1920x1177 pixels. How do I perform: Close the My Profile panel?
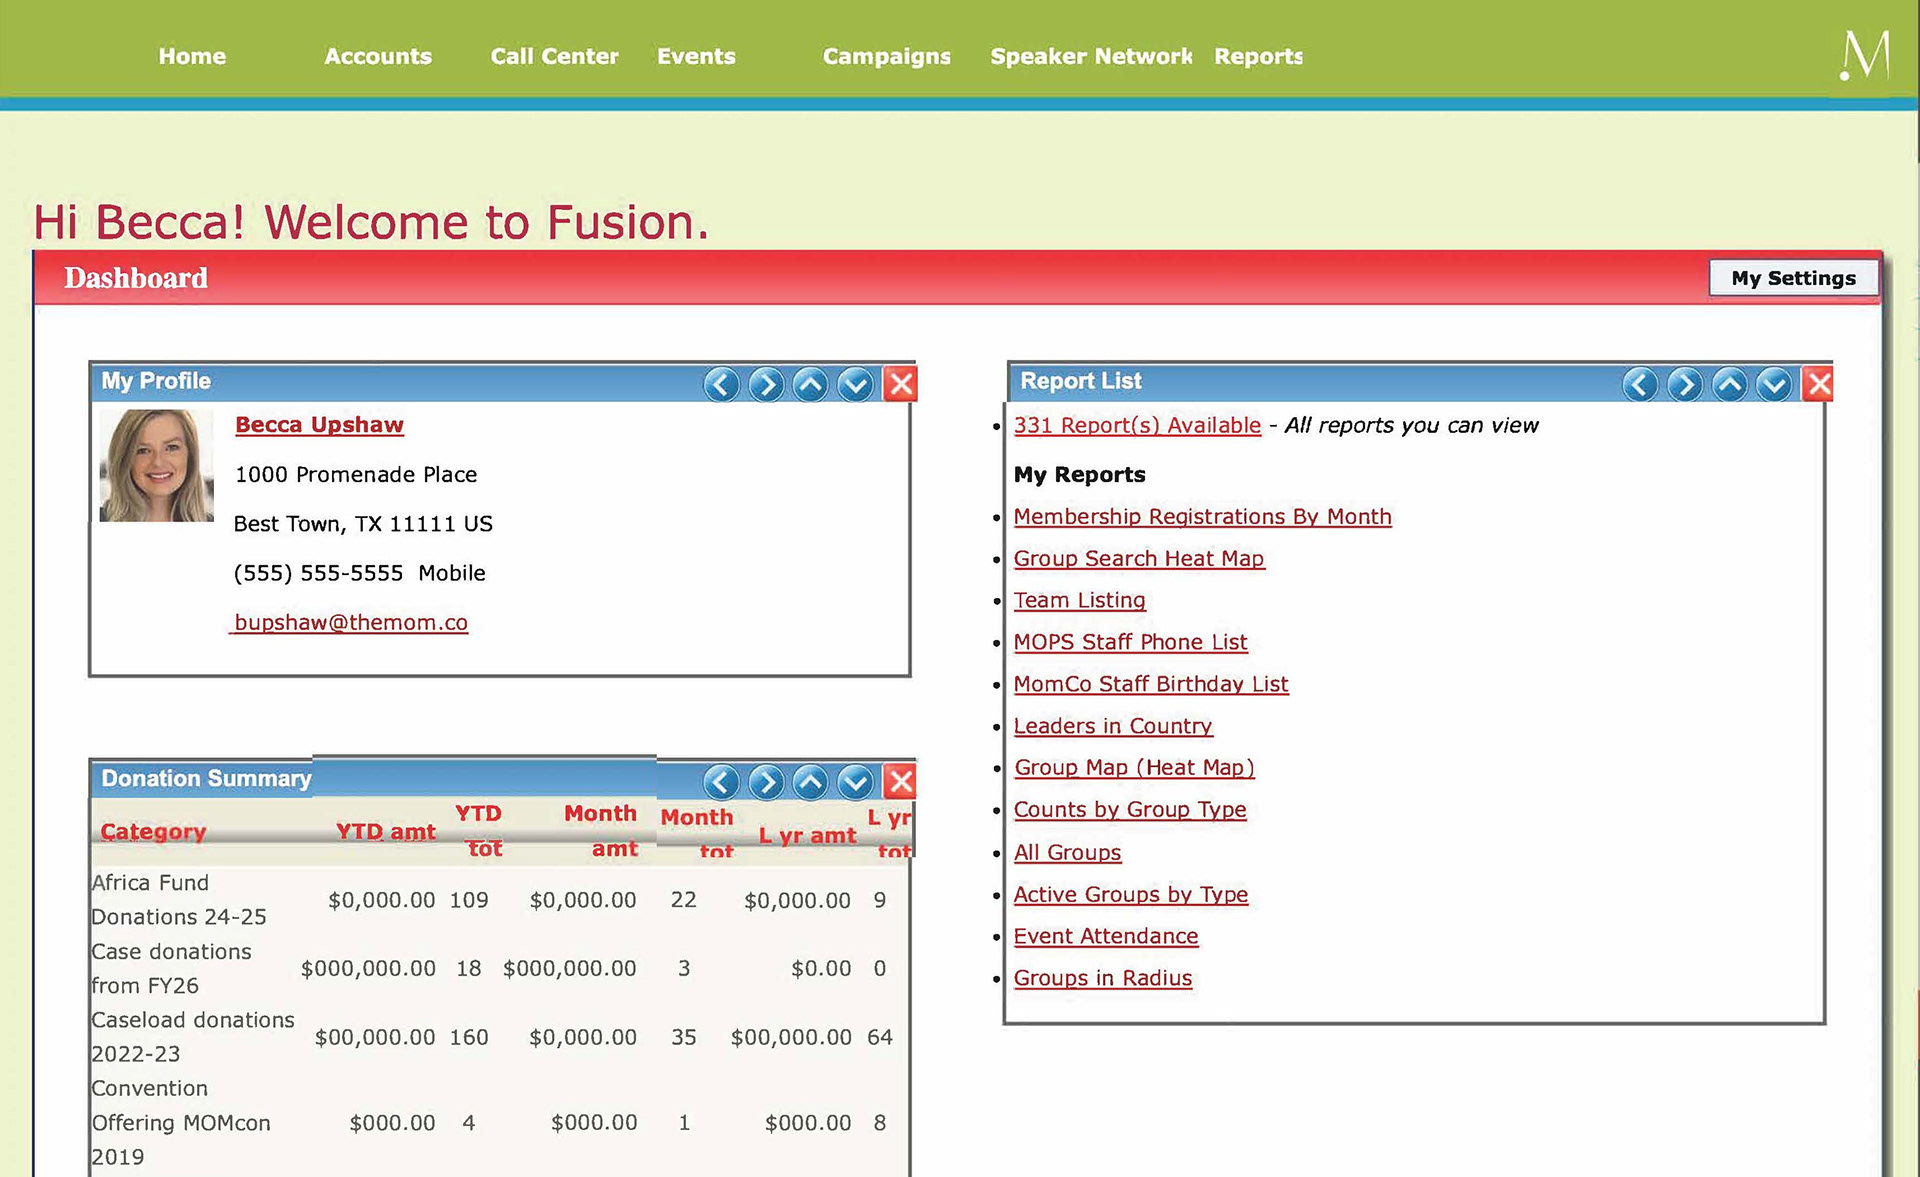pos(900,384)
